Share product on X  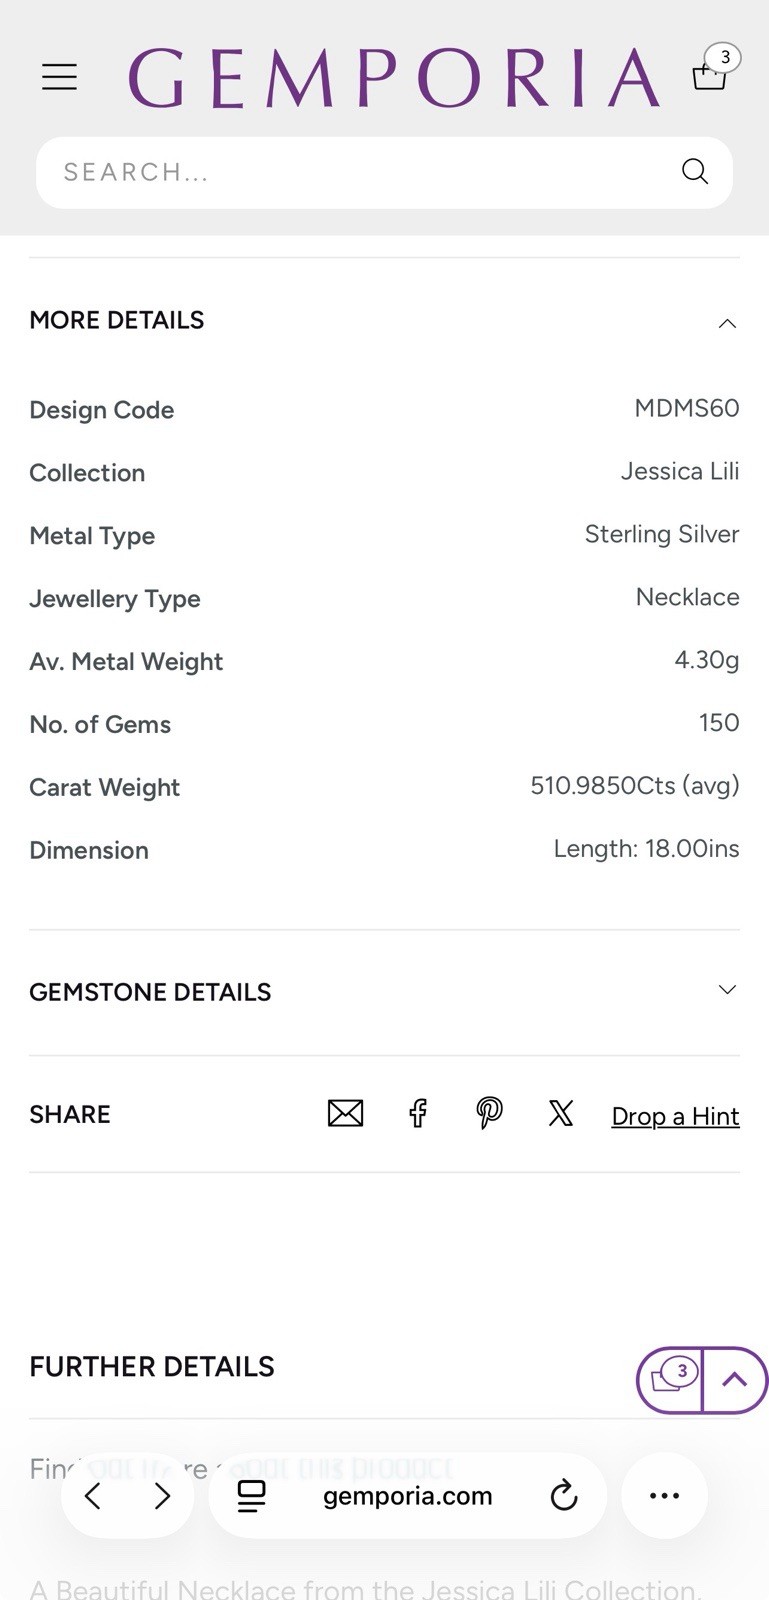pyautogui.click(x=561, y=1113)
